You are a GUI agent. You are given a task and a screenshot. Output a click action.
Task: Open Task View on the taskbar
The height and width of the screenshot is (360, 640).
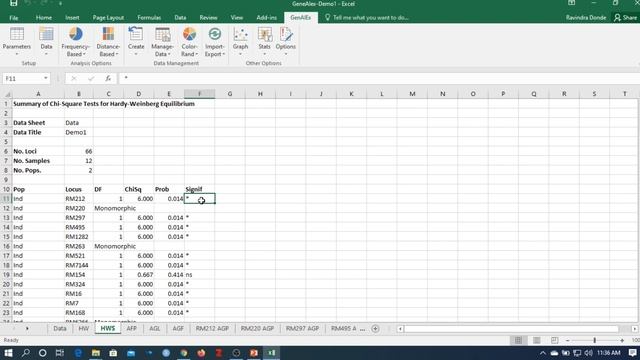[x=60, y=353]
